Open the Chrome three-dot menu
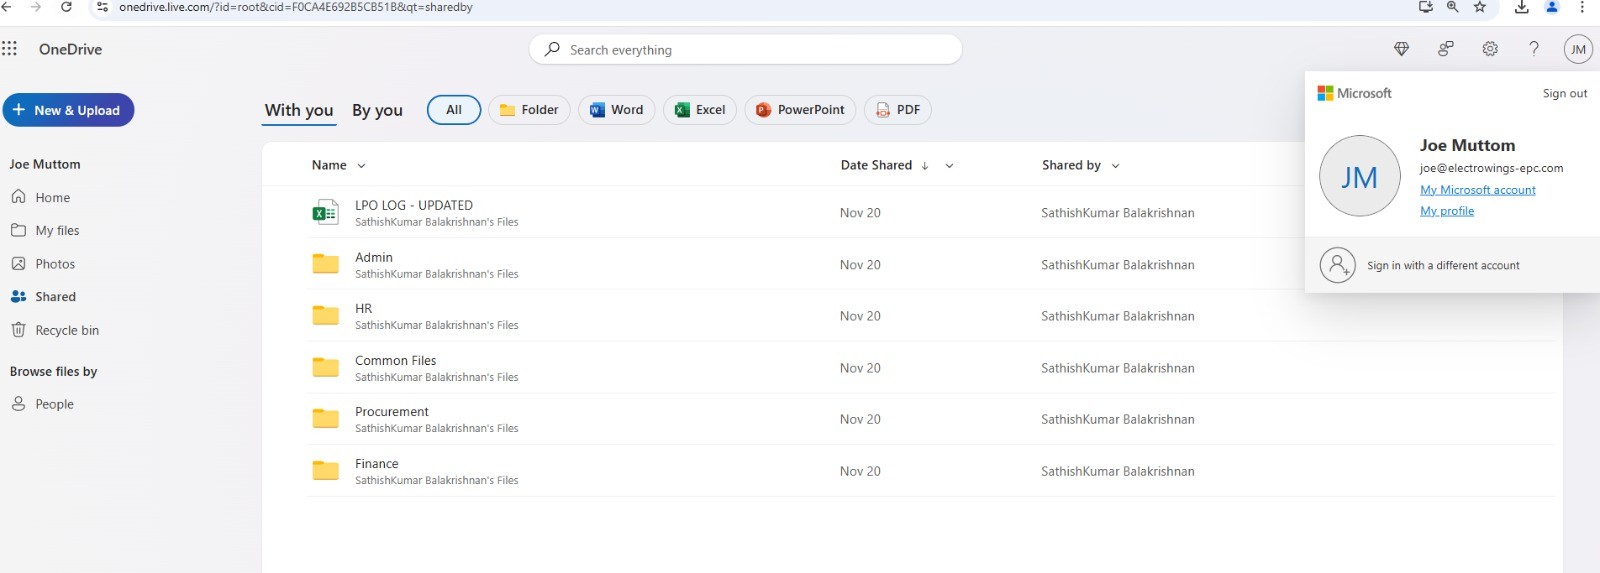 (x=1582, y=7)
